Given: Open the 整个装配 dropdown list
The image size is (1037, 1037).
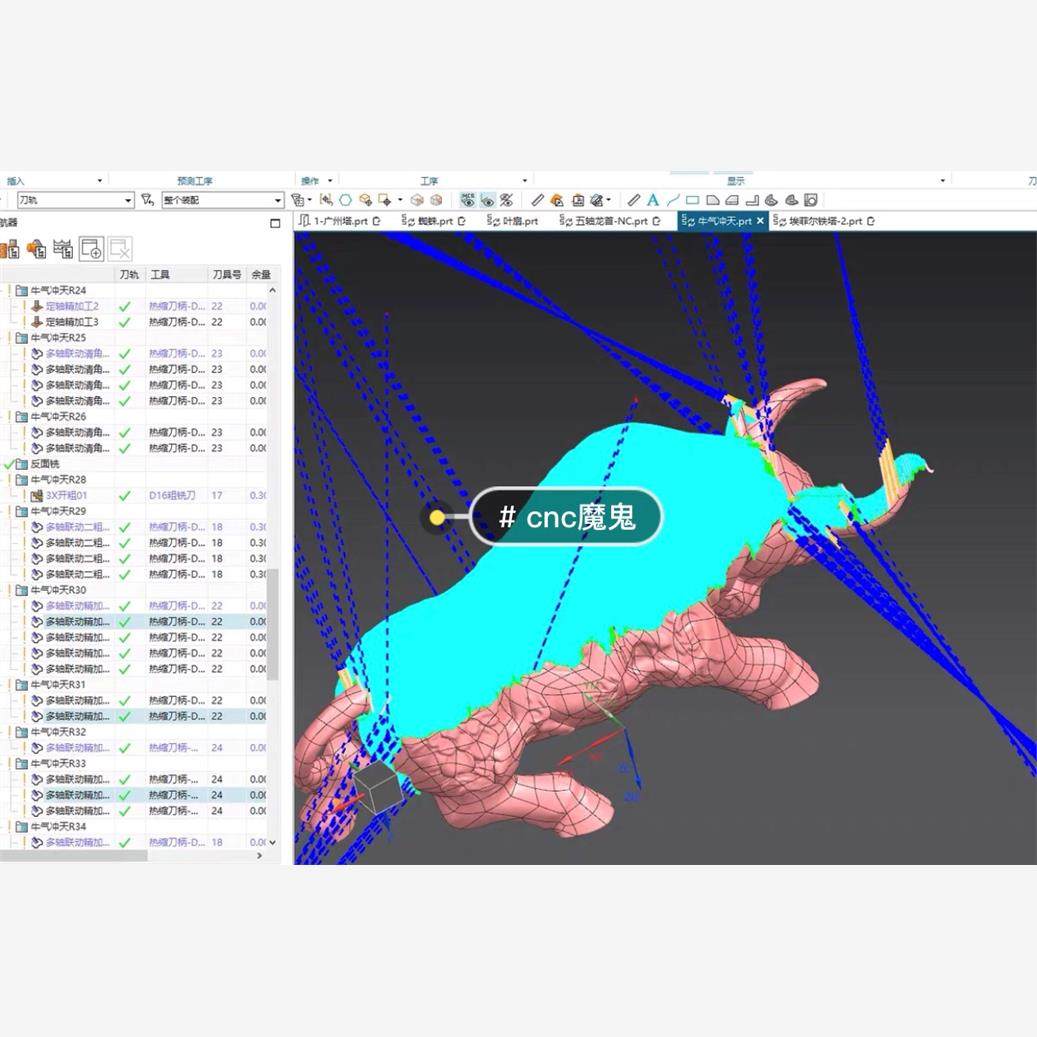Looking at the screenshot, I should 278,200.
